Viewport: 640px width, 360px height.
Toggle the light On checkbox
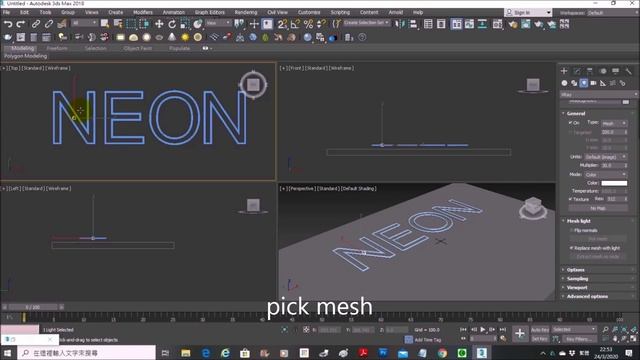[x=570, y=122]
